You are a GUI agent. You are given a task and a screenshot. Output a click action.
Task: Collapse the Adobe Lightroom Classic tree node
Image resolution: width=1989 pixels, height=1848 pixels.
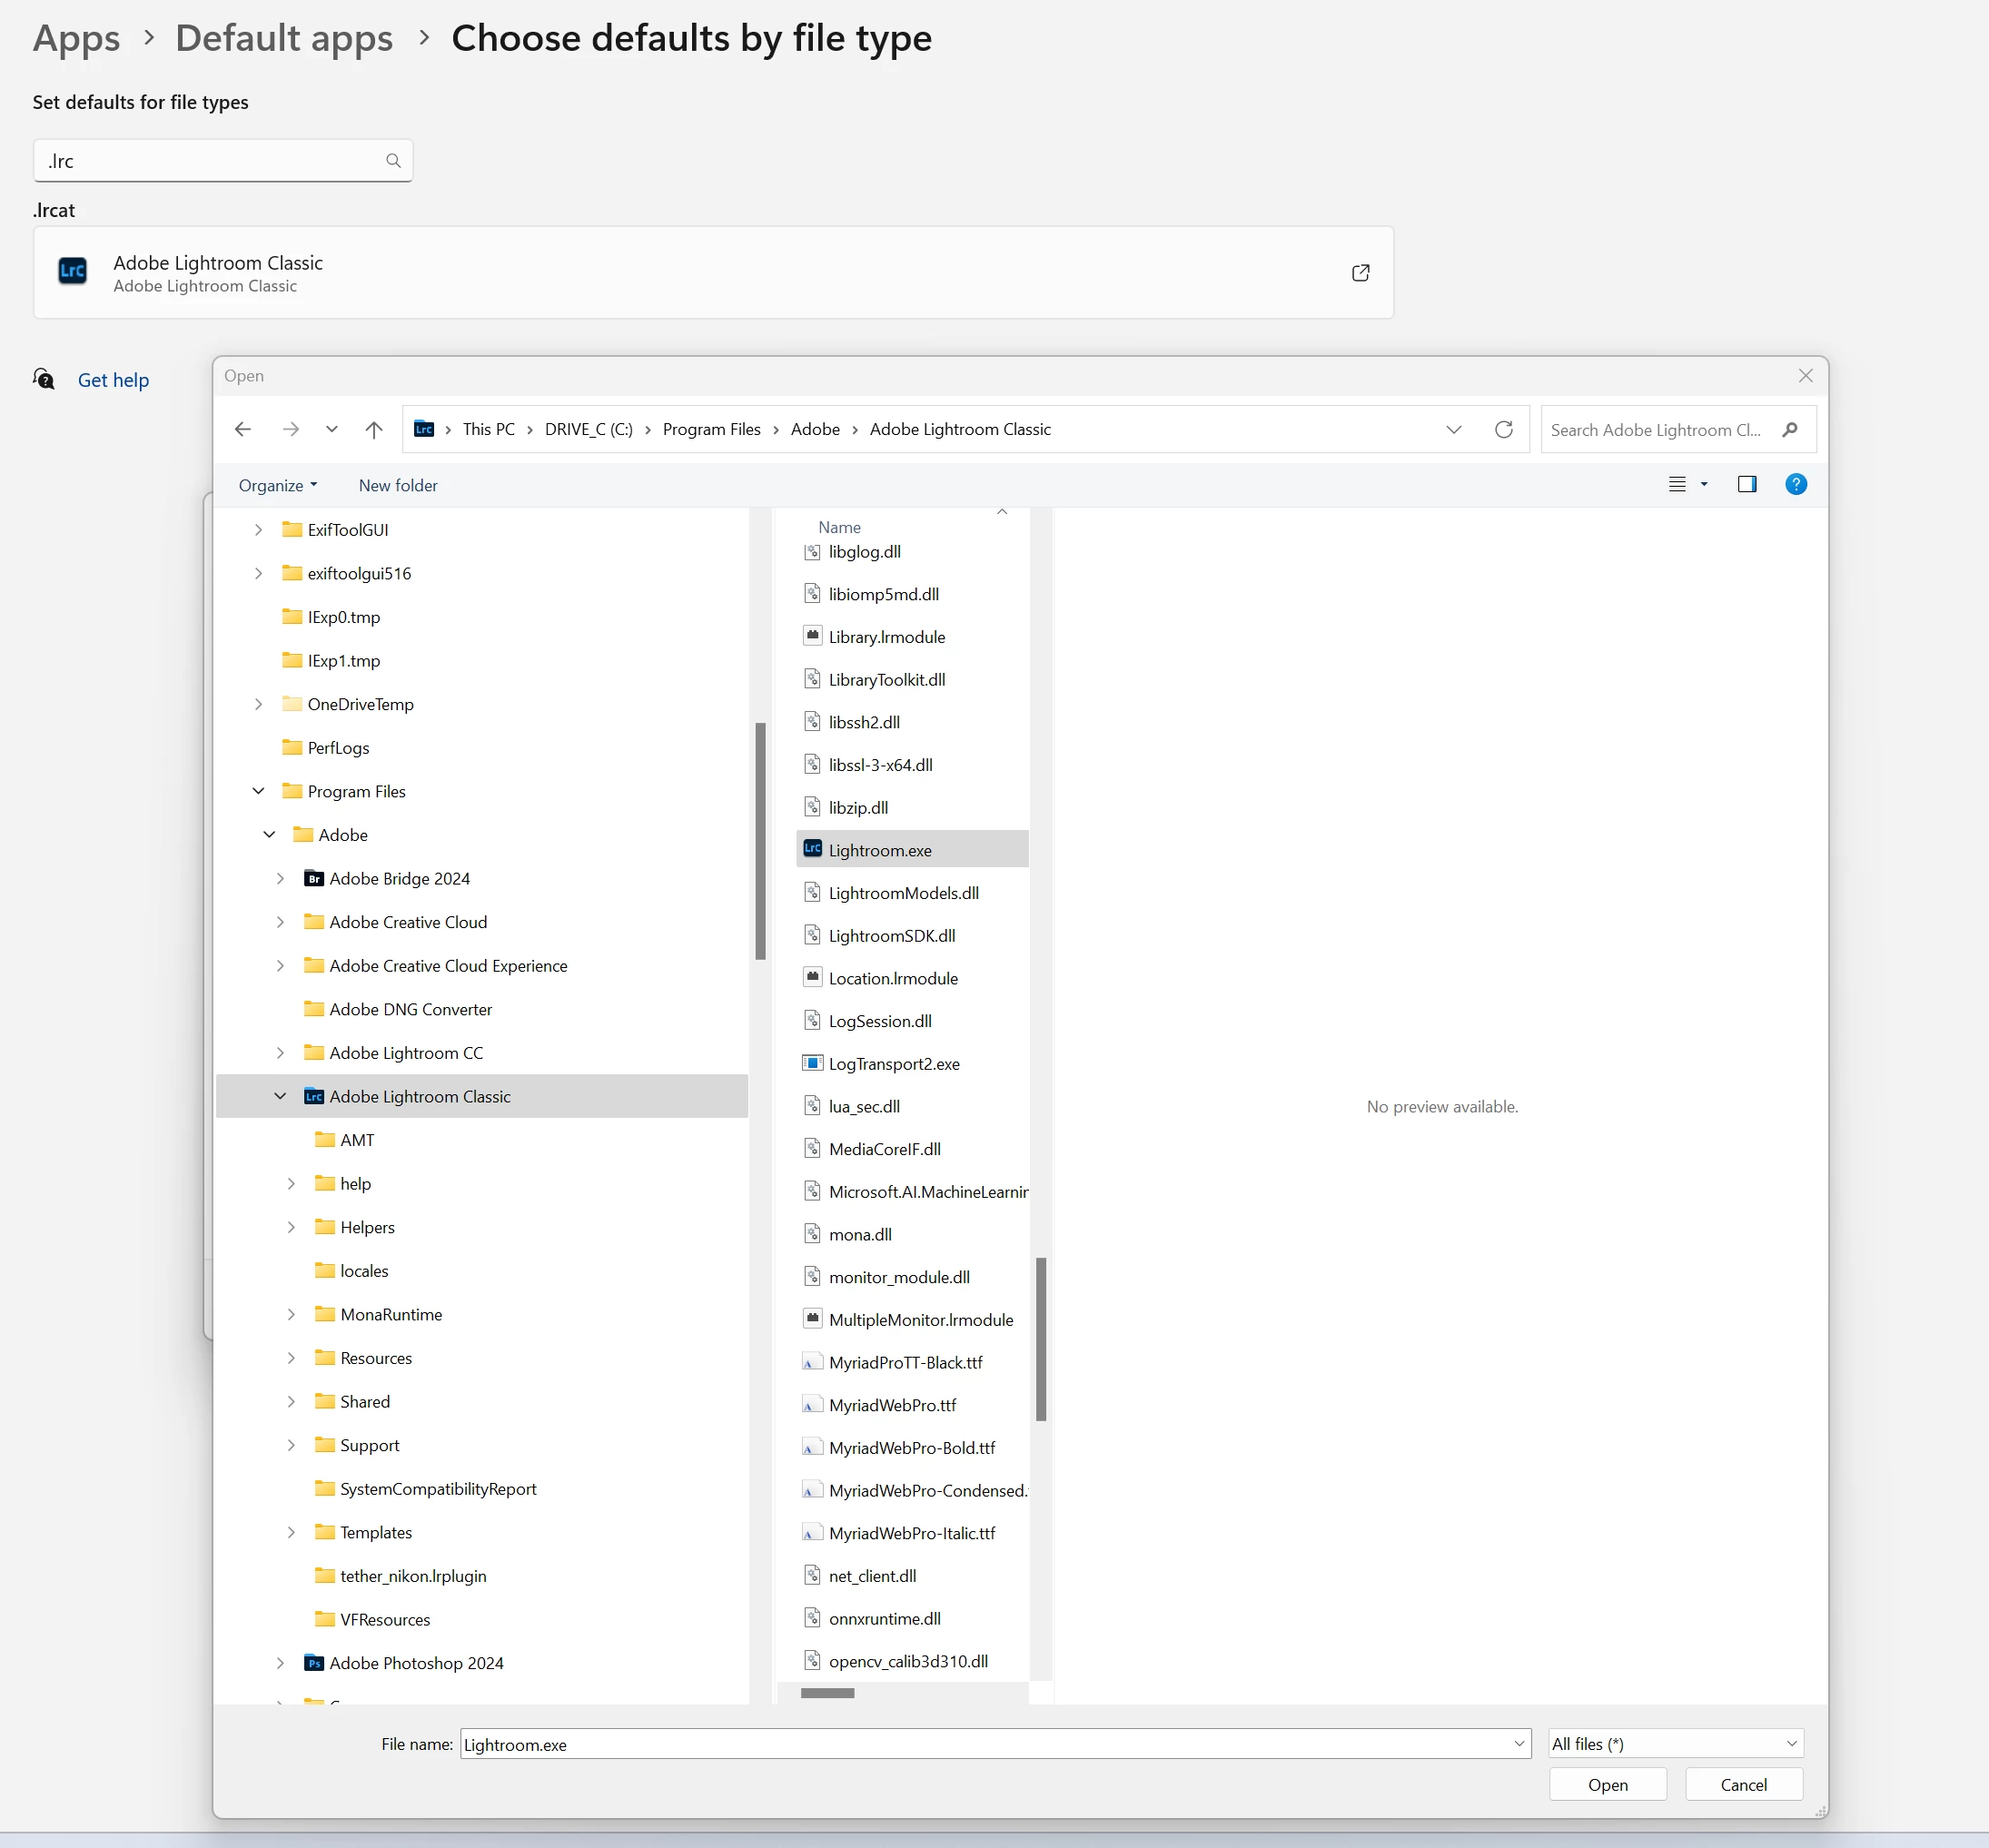280,1097
